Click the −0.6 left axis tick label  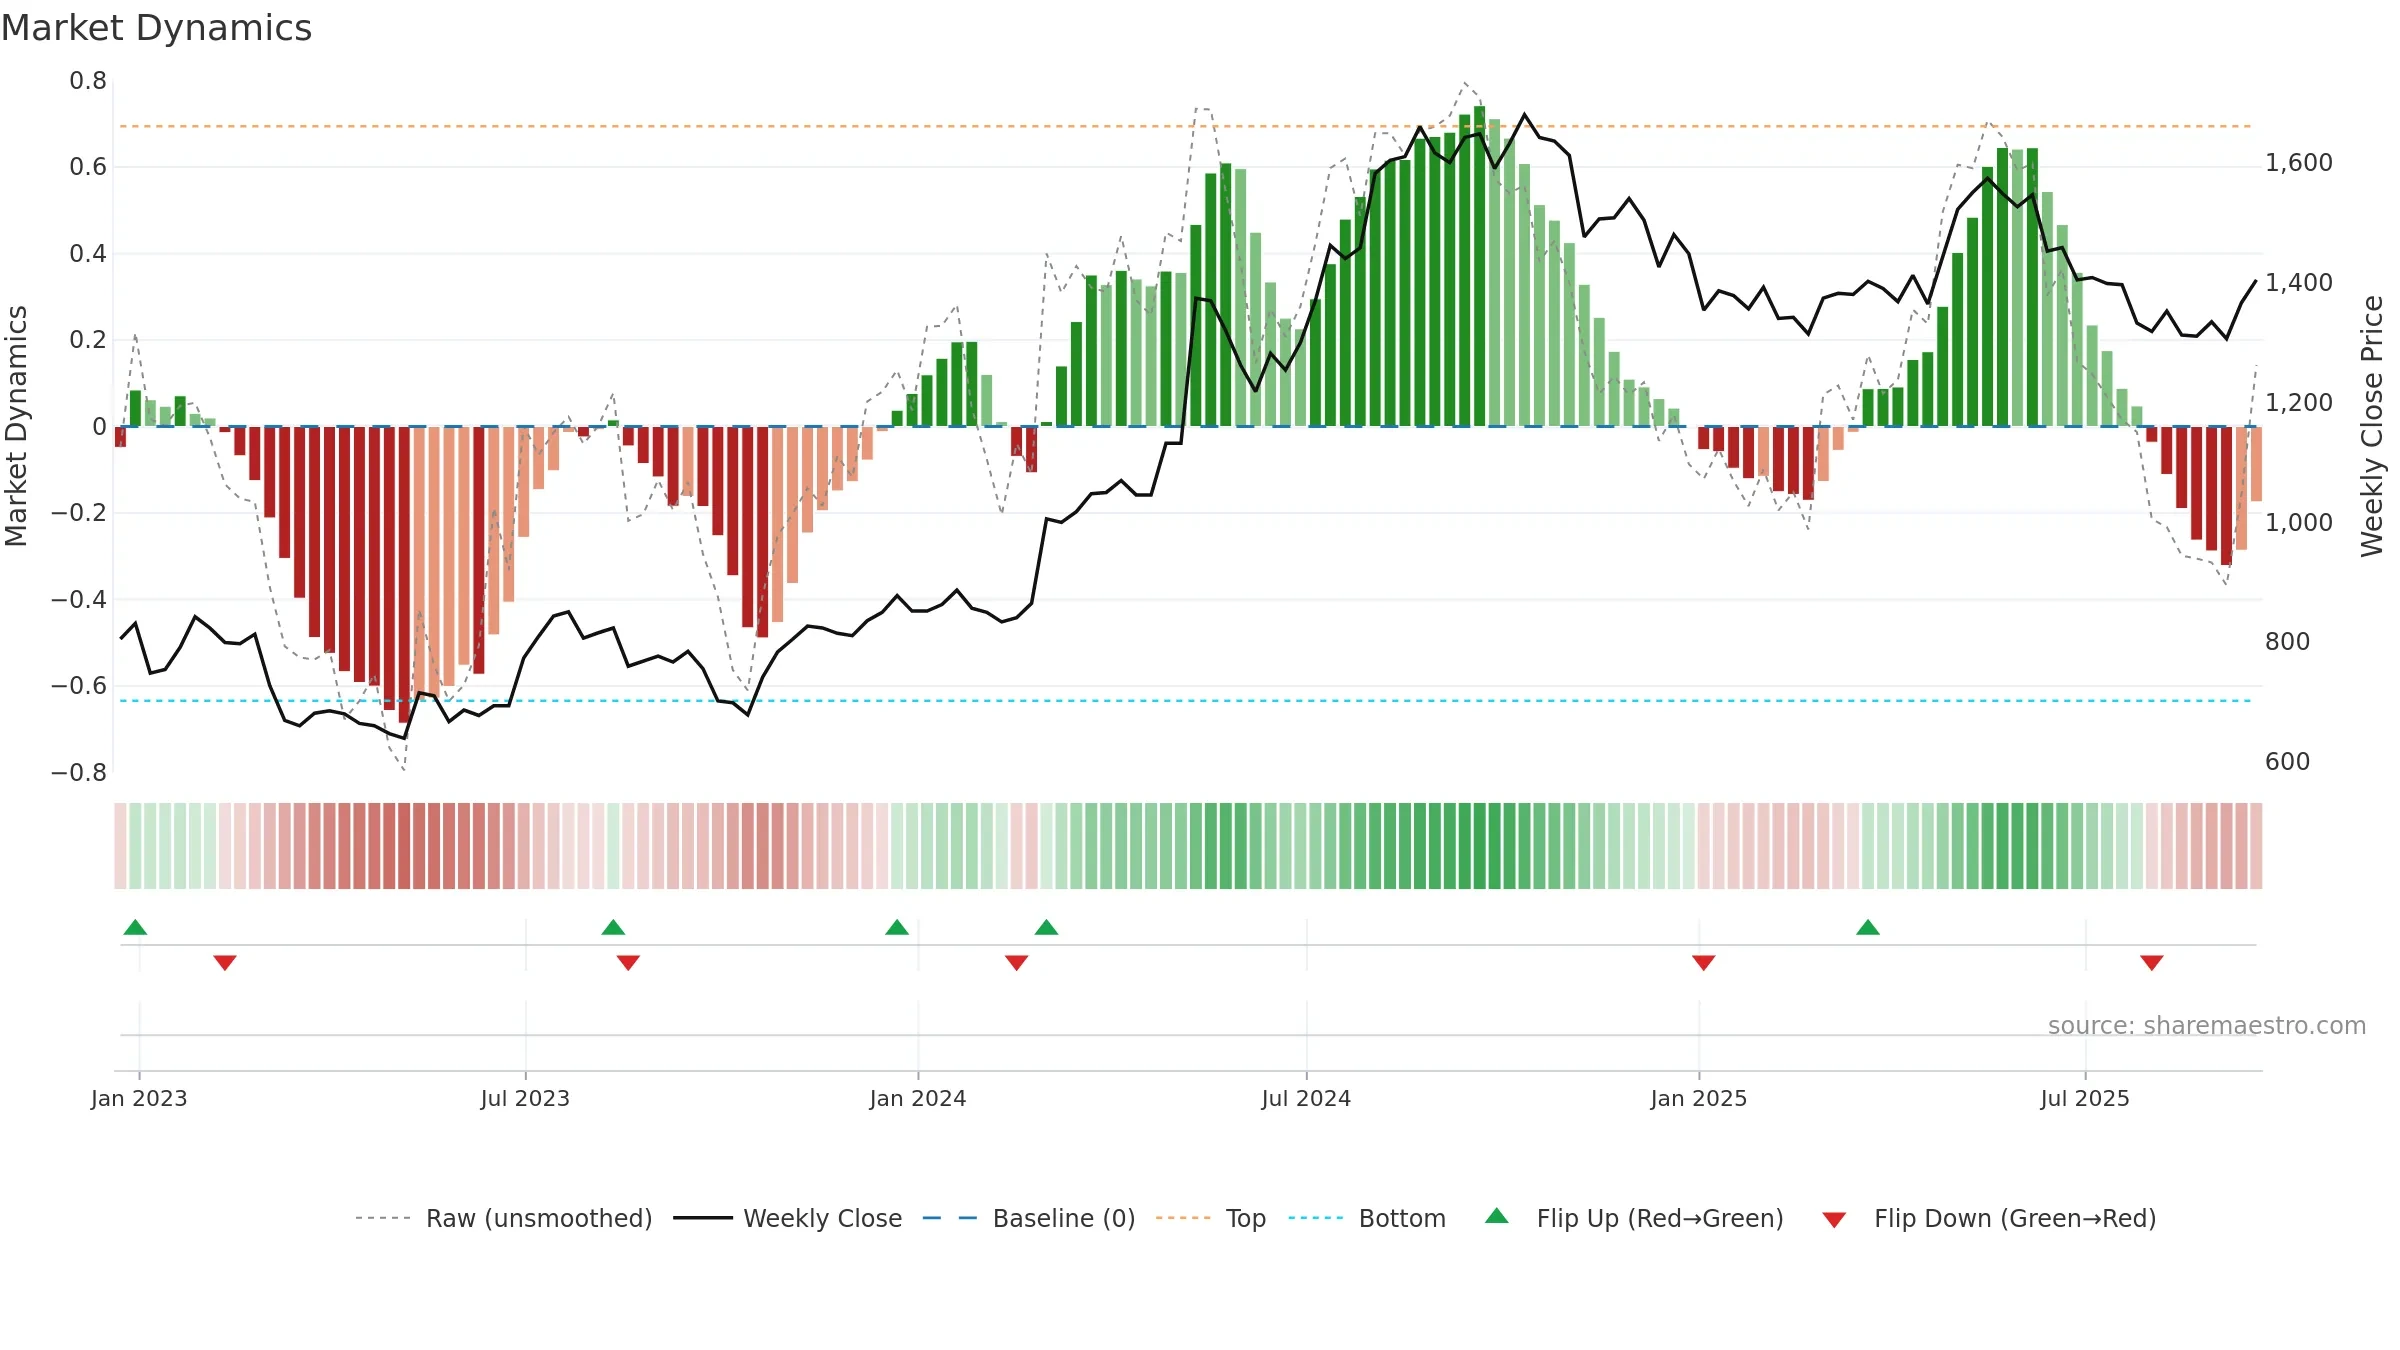pos(79,686)
